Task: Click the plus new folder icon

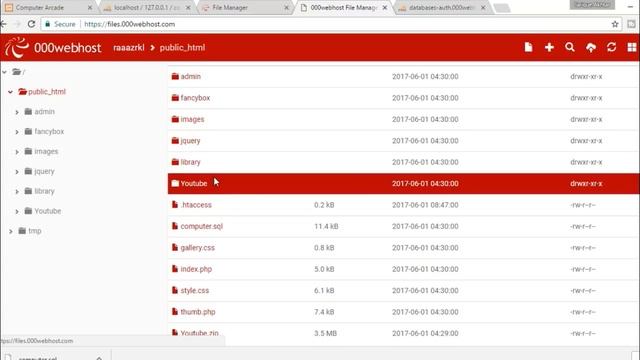Action: pos(549,47)
